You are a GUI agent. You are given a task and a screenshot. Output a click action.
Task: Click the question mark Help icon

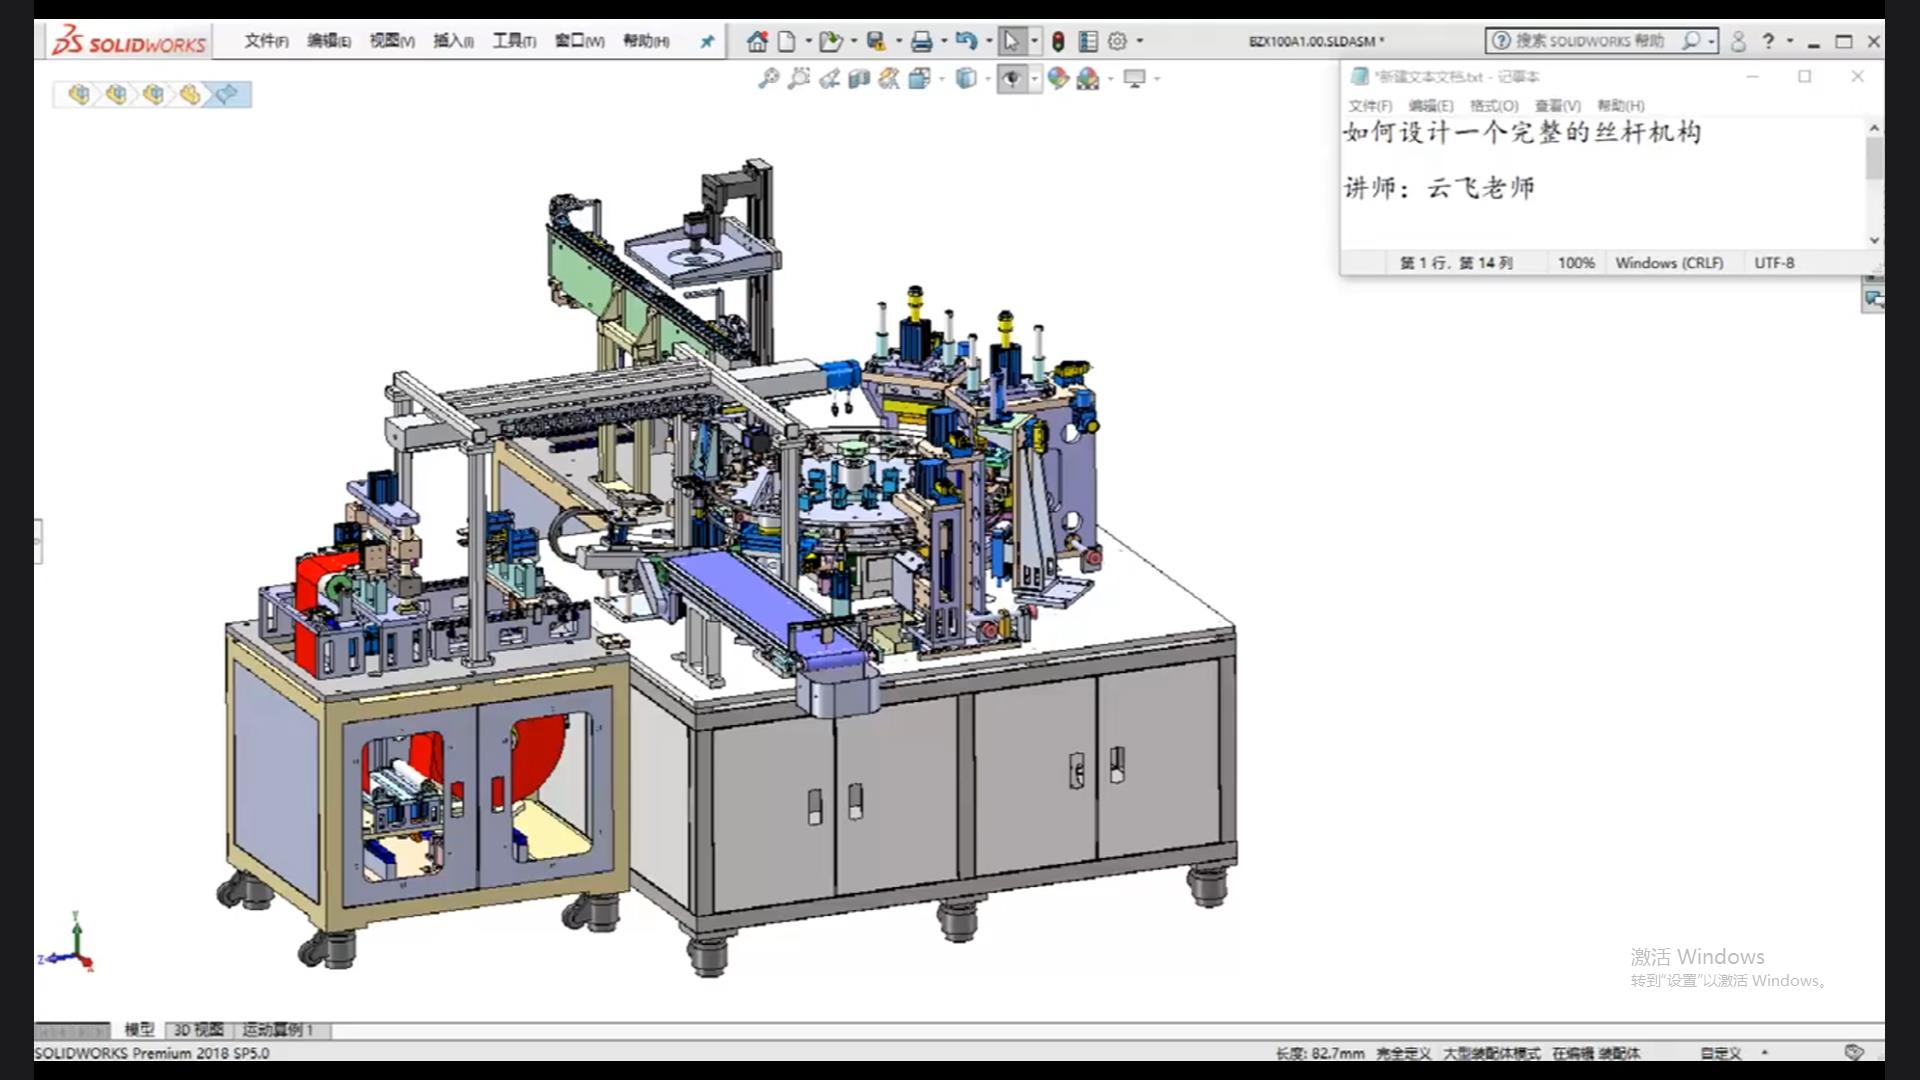tap(1768, 41)
